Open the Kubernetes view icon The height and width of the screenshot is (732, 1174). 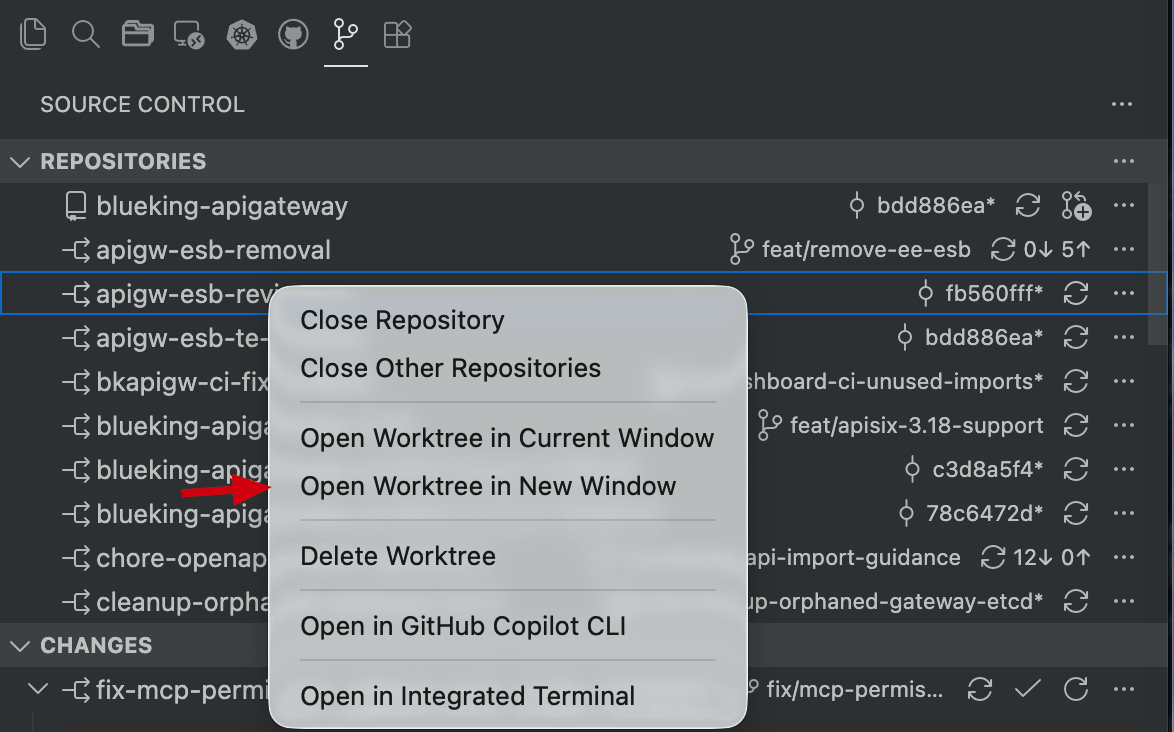click(242, 34)
